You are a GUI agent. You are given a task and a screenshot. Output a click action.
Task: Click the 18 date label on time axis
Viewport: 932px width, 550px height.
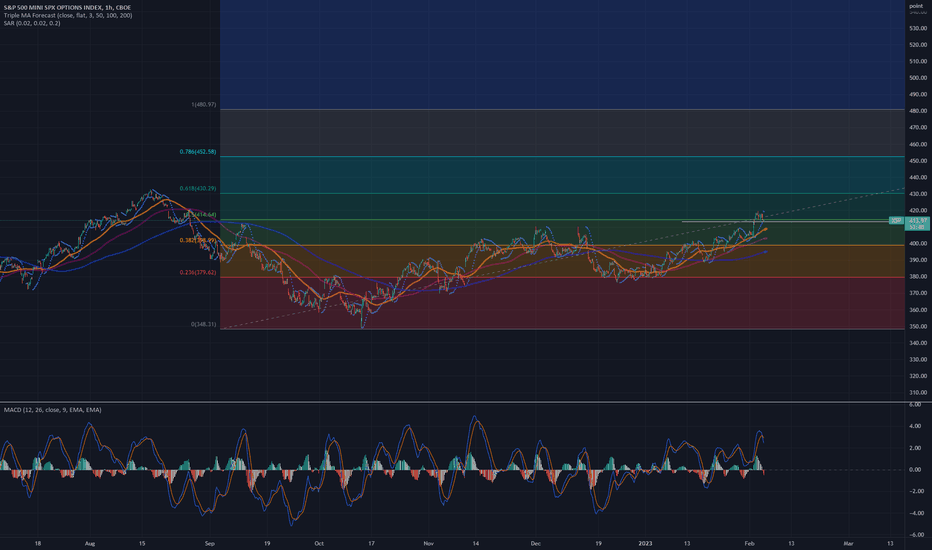pyautogui.click(x=37, y=543)
